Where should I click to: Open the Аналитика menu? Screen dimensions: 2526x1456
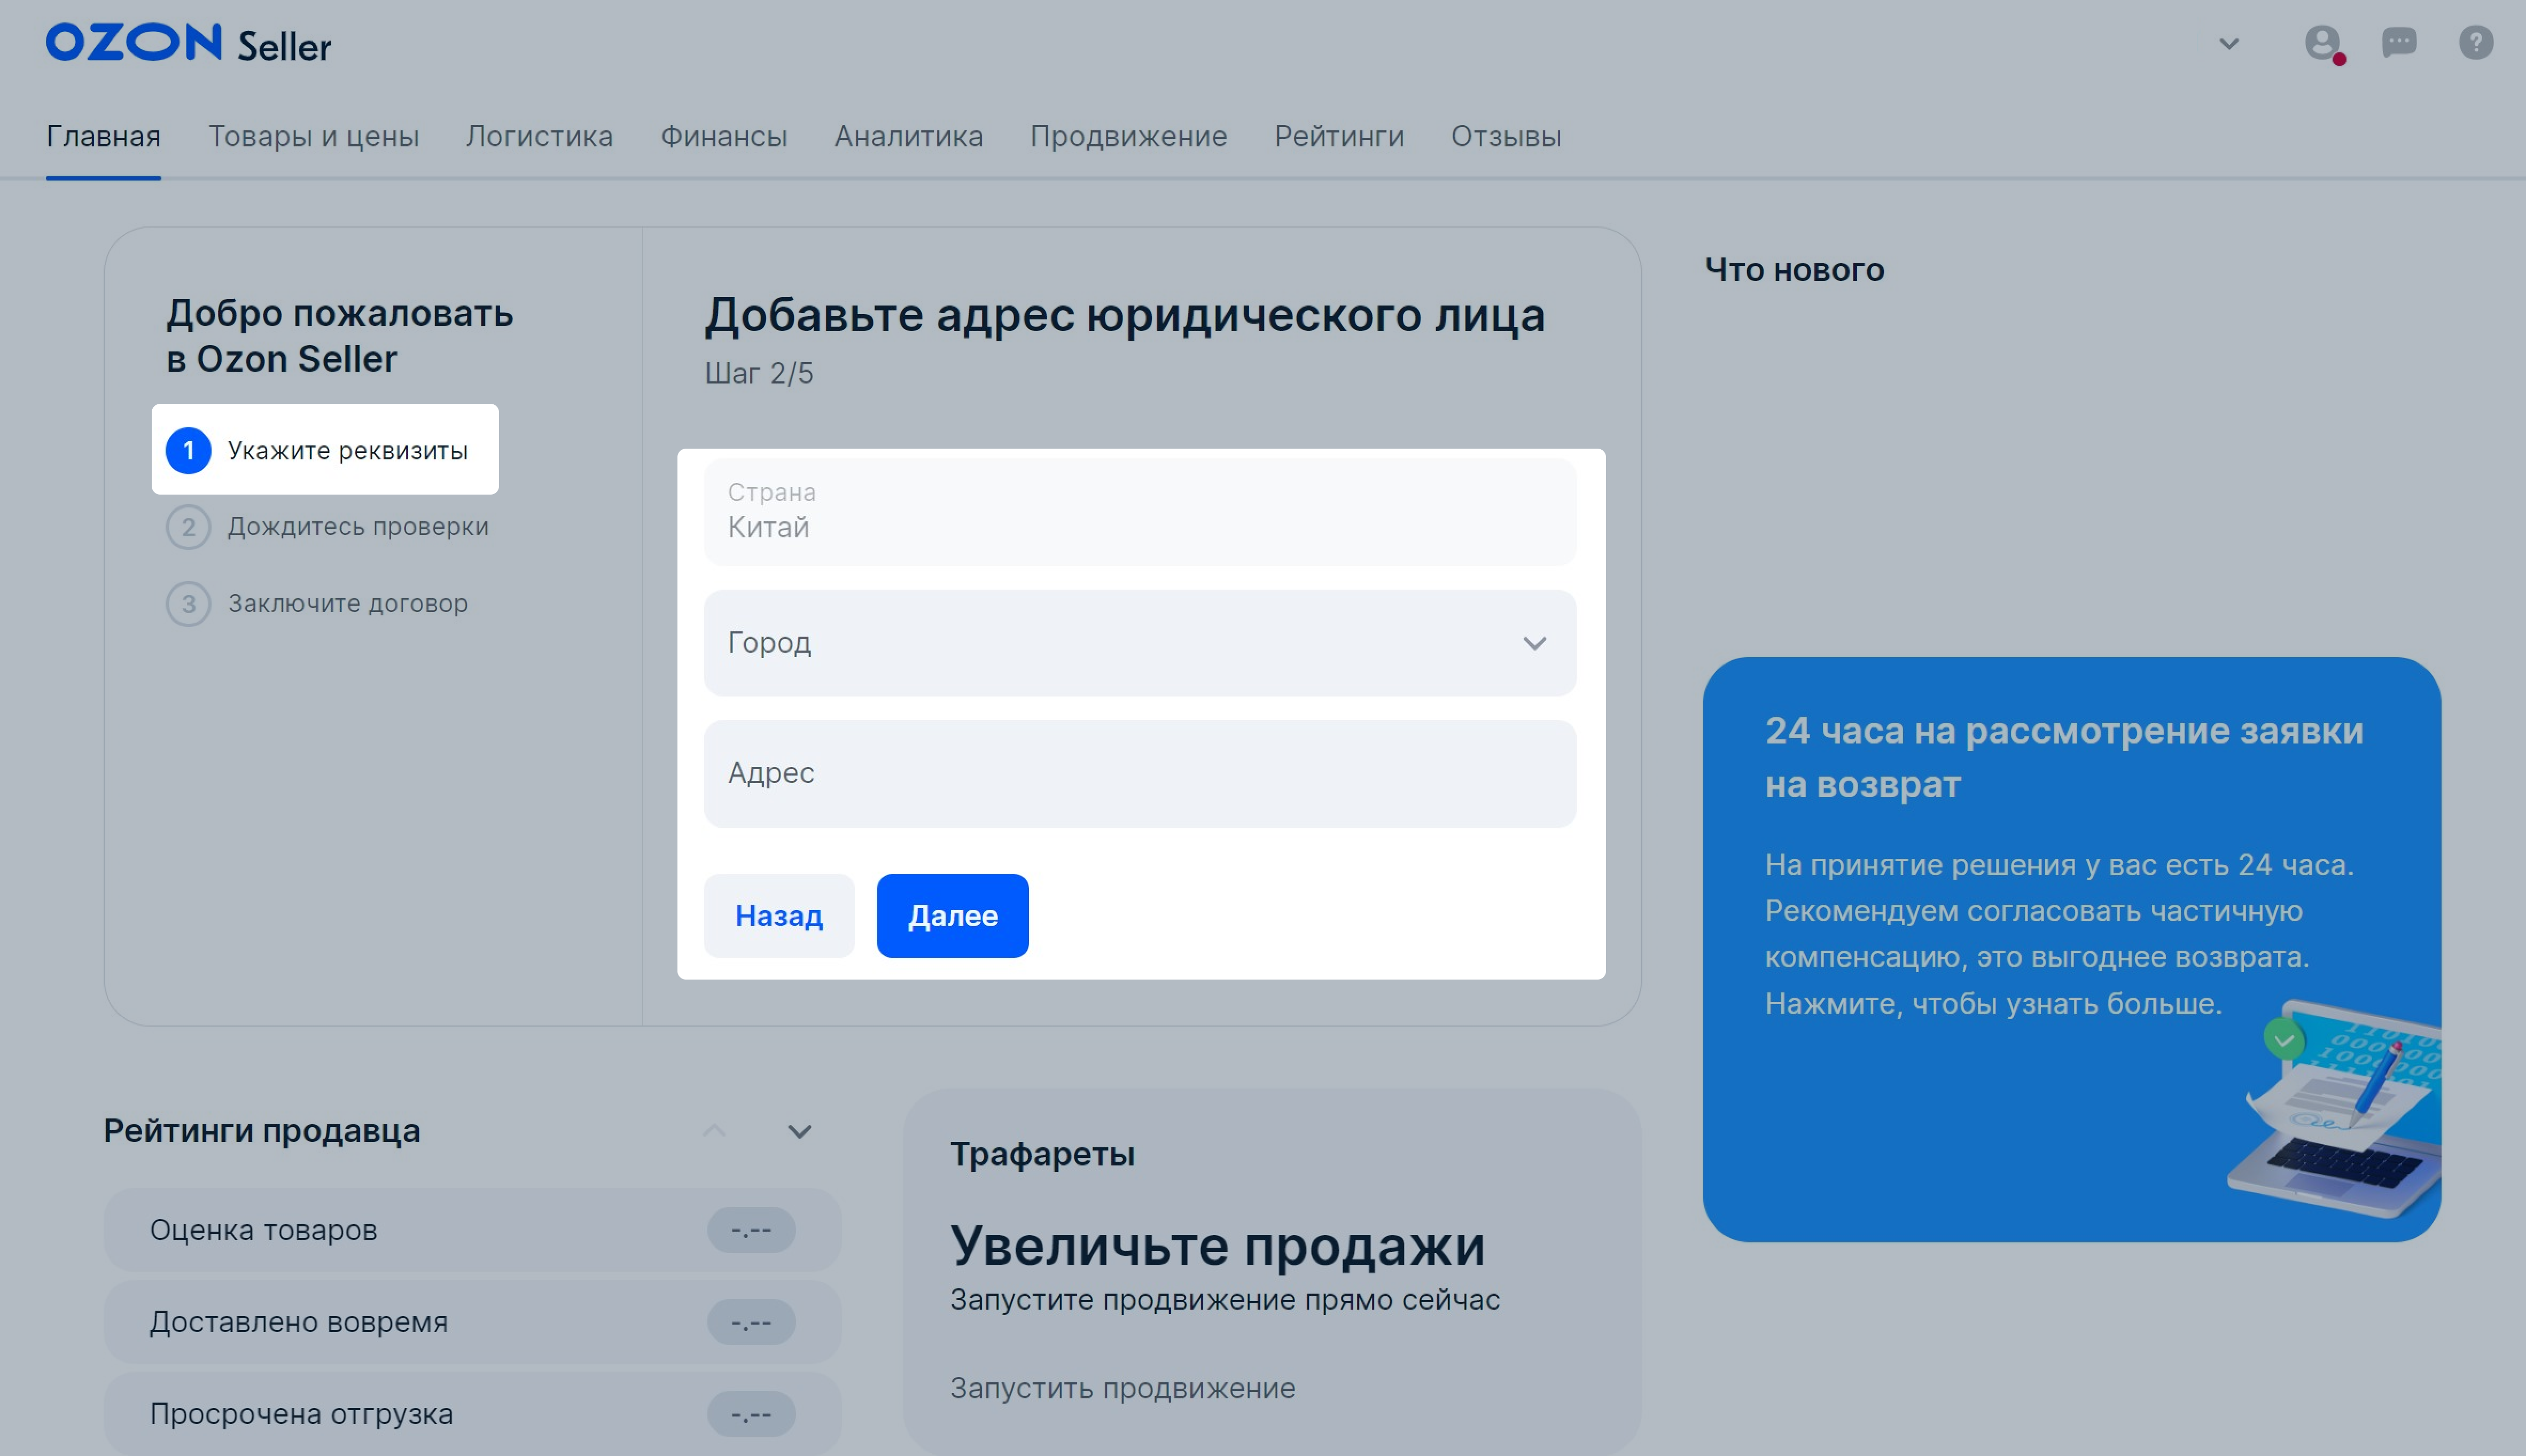tap(909, 136)
